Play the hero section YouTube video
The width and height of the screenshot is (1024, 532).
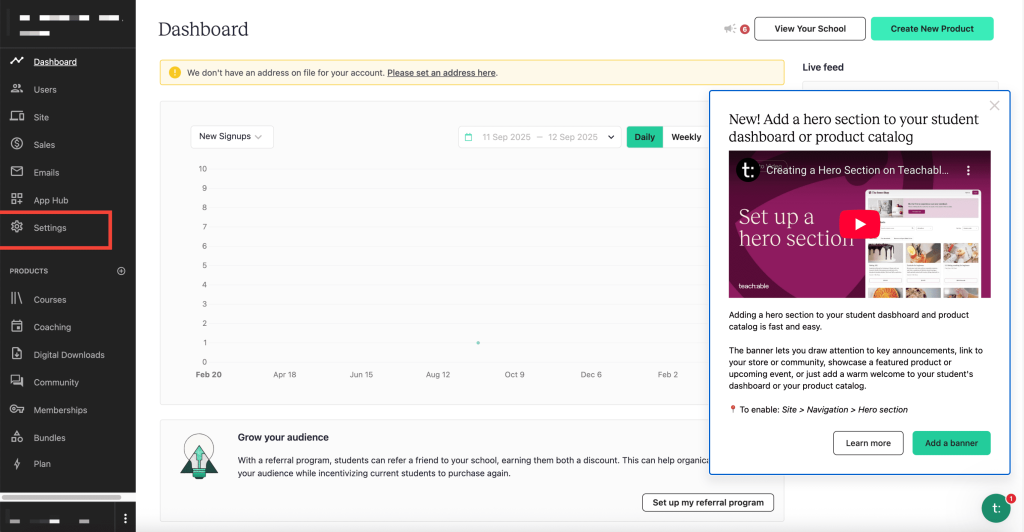point(859,224)
